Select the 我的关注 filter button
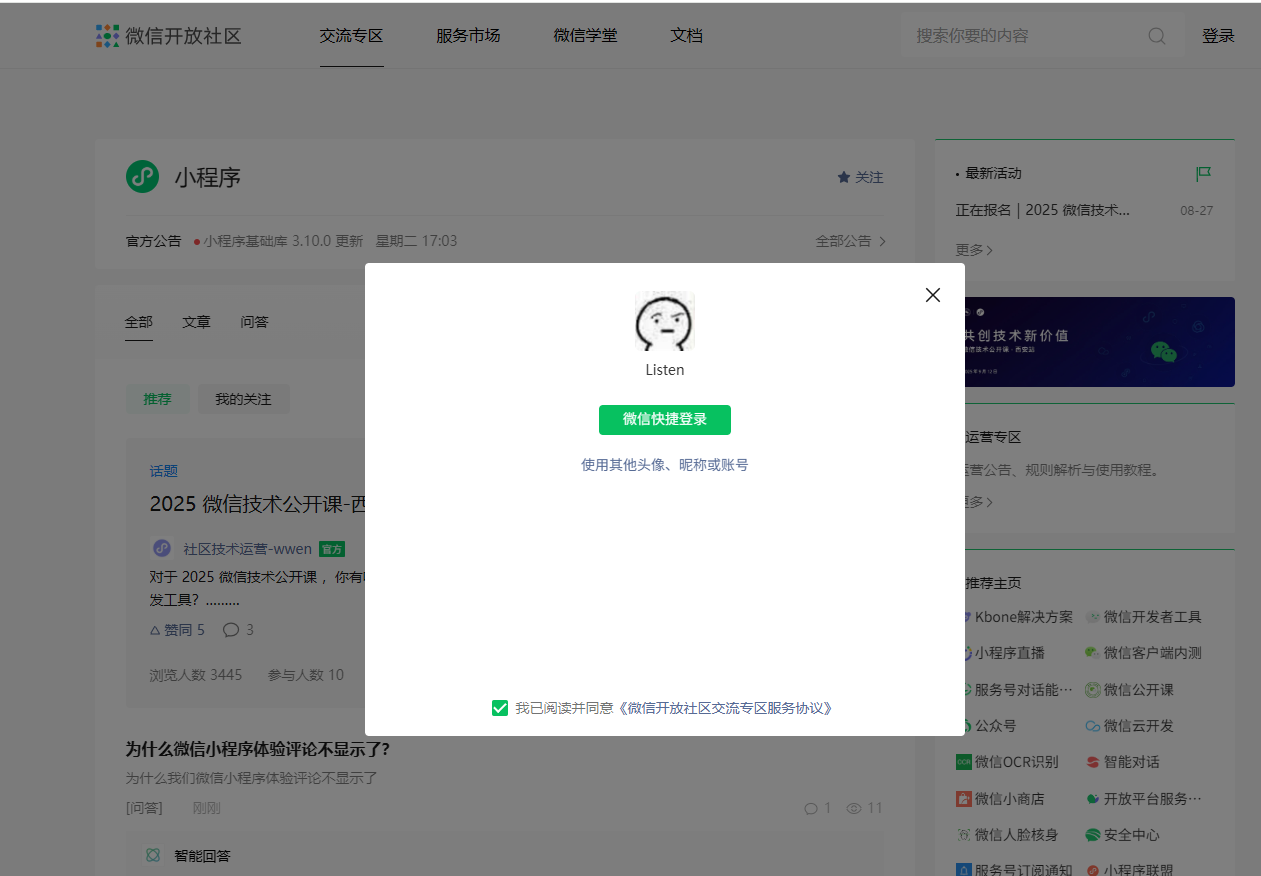Image resolution: width=1261 pixels, height=876 pixels. coord(243,399)
